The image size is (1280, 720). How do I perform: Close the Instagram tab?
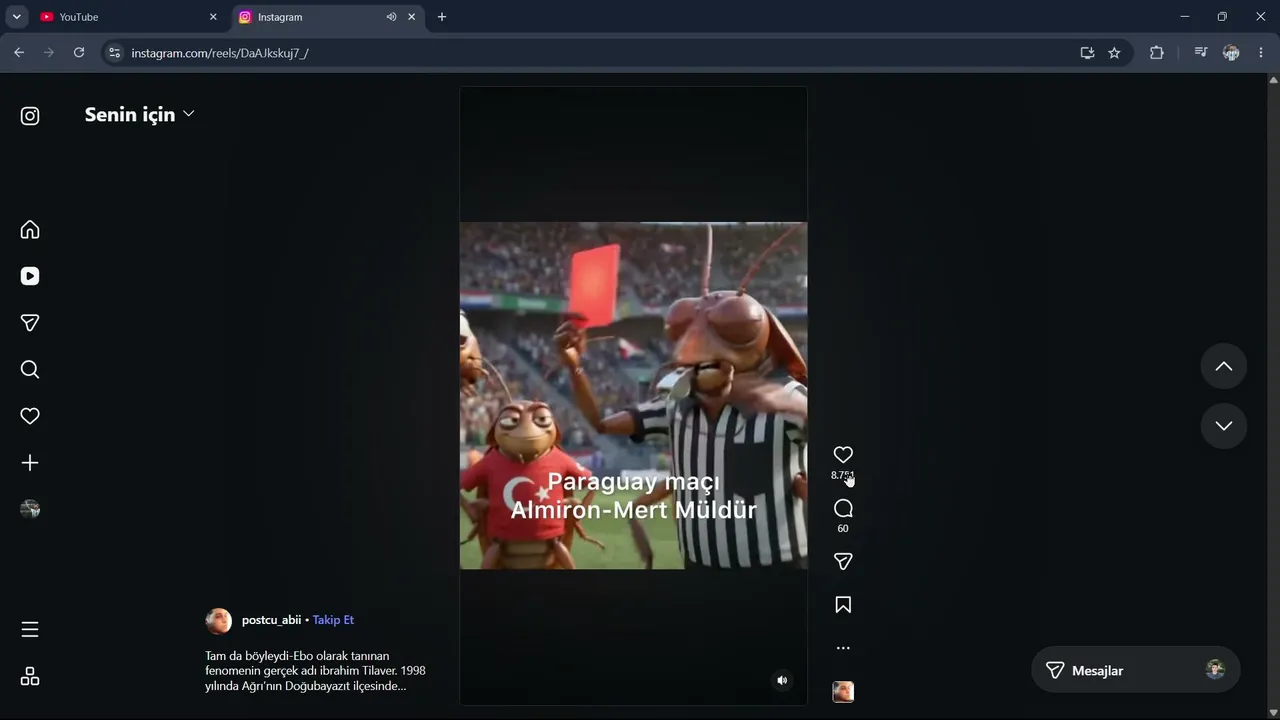[x=411, y=17]
